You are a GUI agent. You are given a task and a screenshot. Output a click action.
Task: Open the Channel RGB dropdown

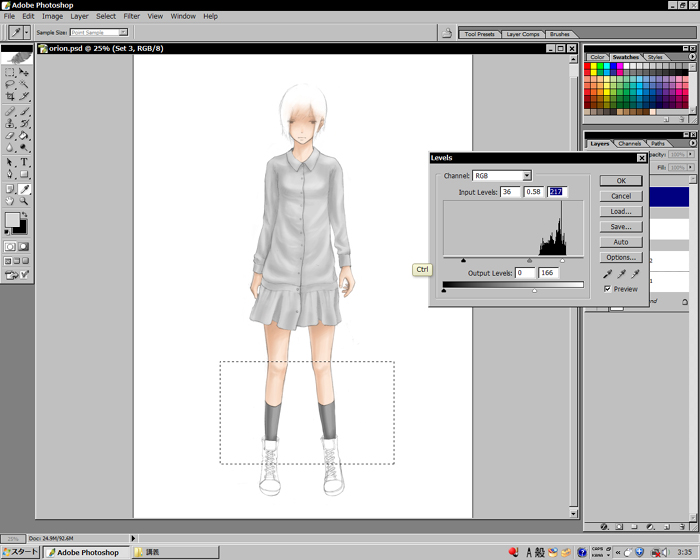tap(527, 176)
